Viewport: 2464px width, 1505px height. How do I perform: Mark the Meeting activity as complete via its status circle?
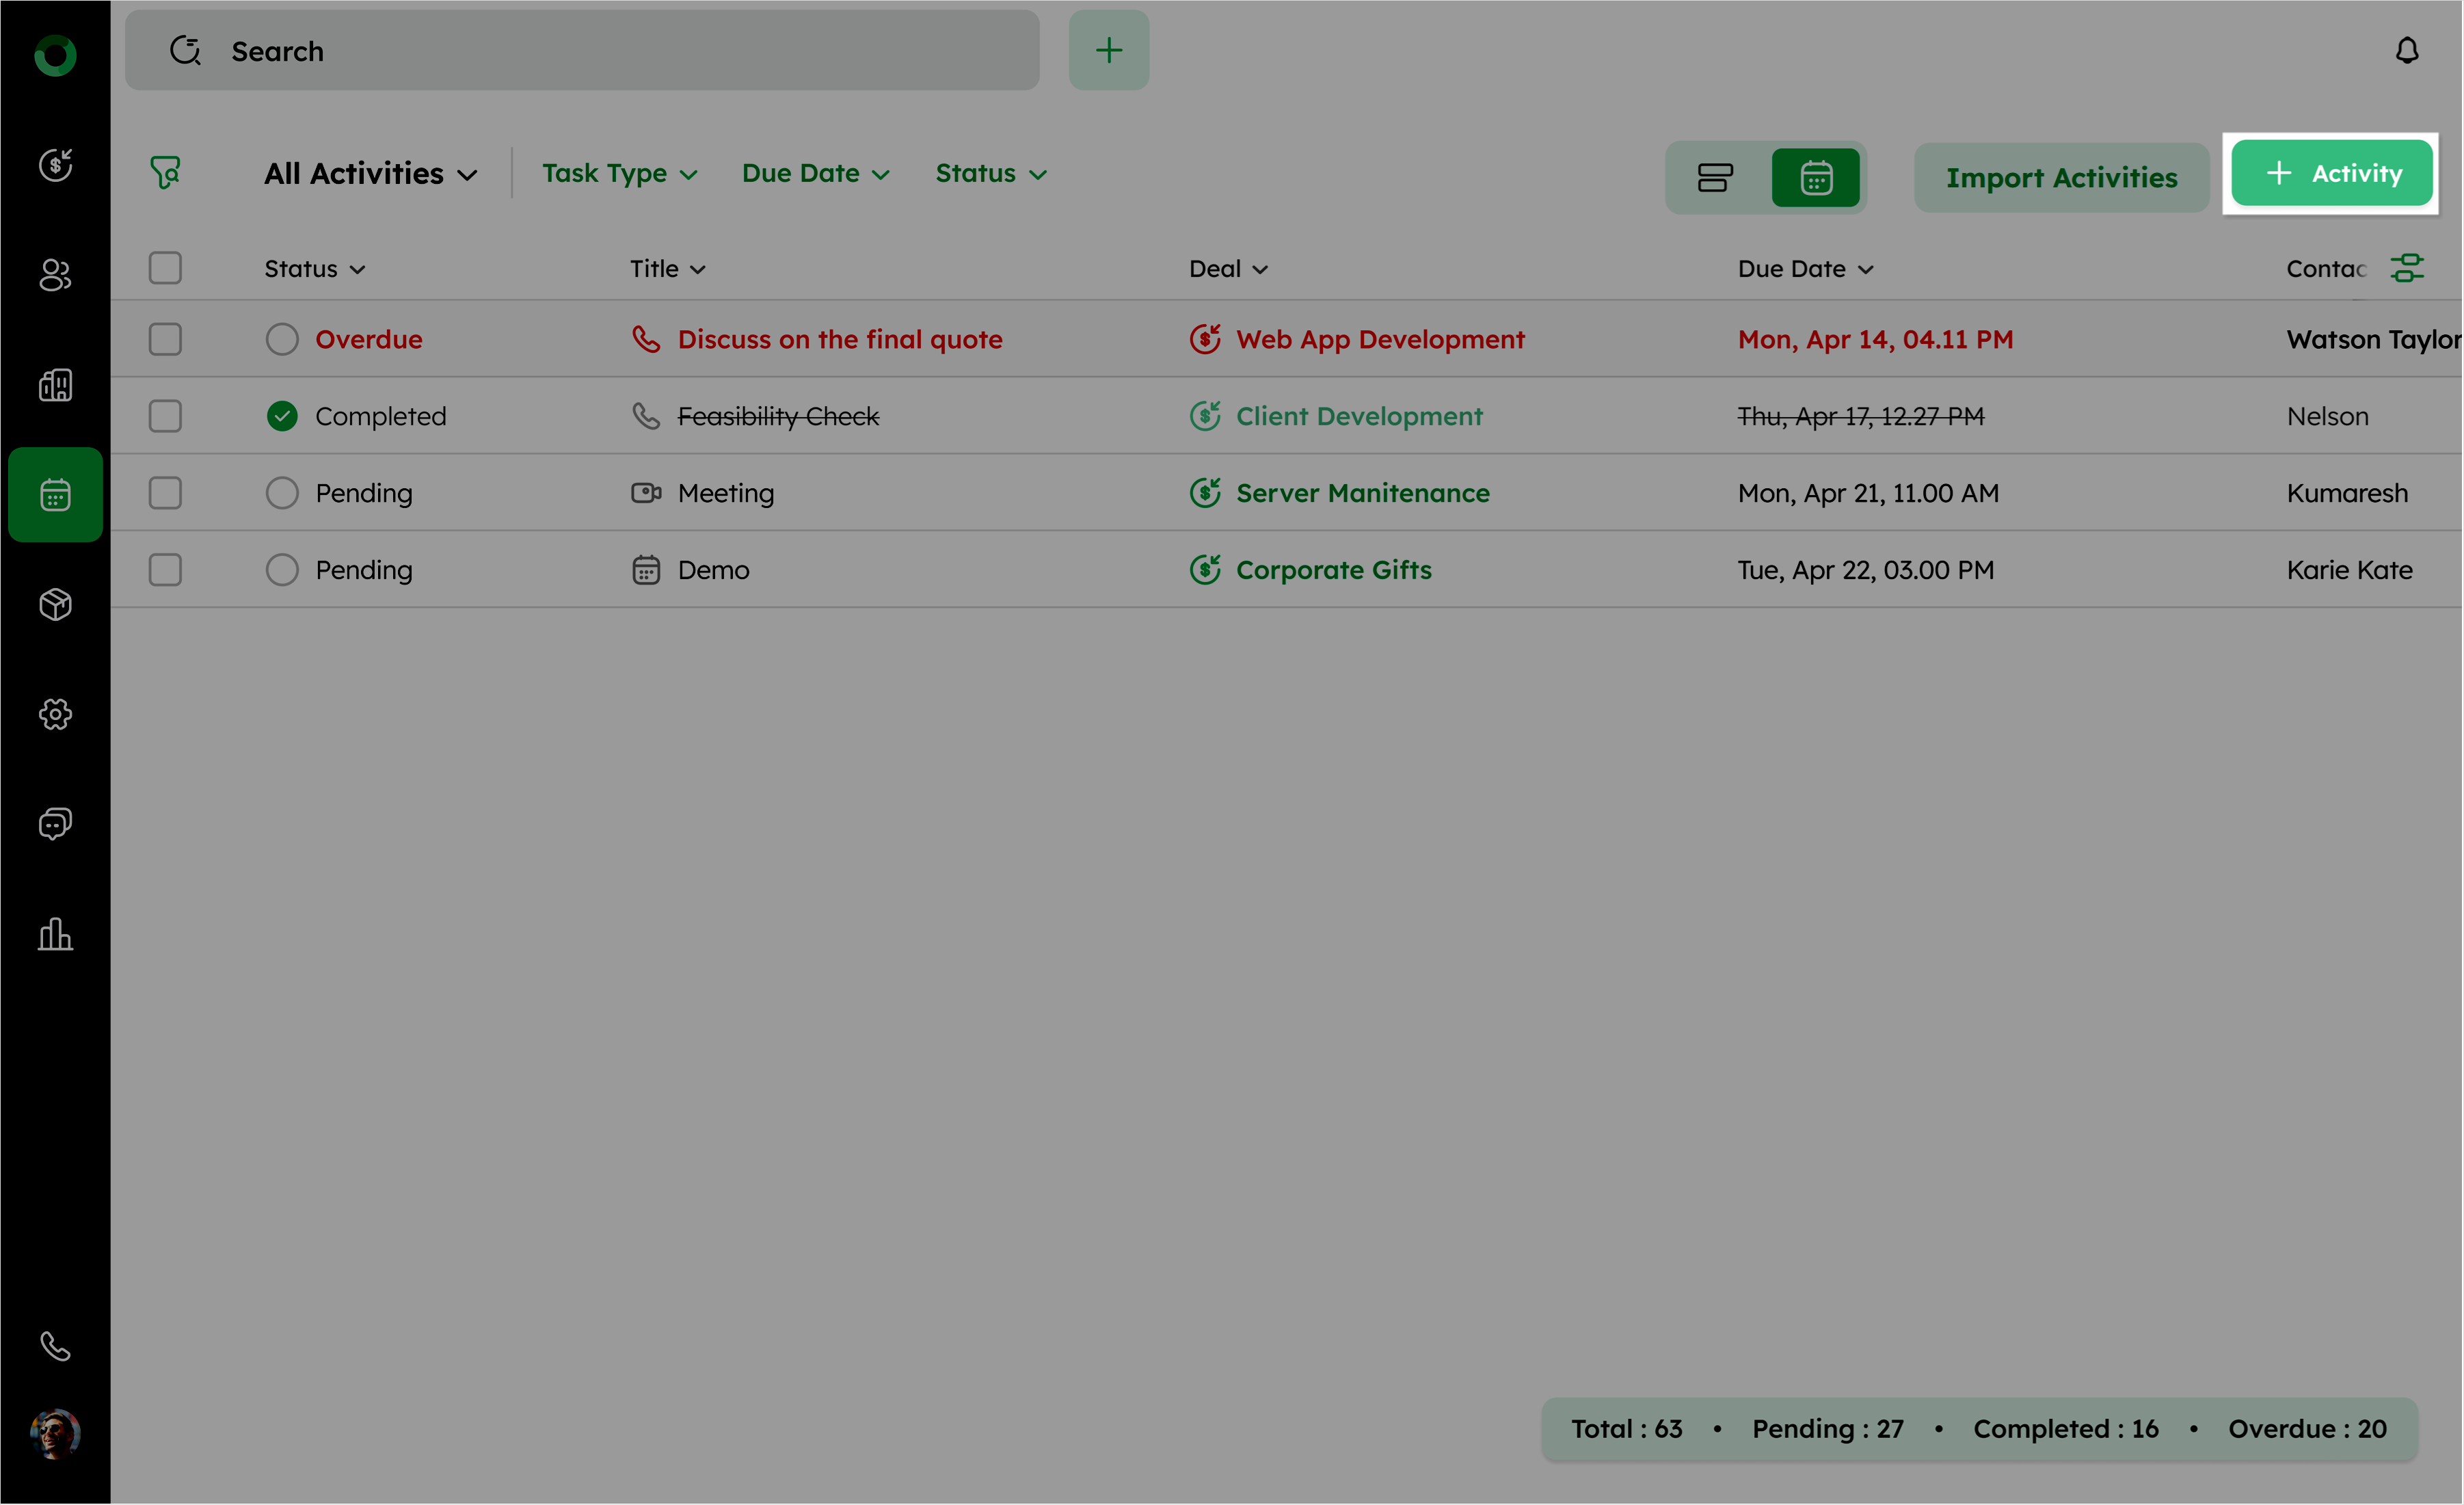point(282,493)
